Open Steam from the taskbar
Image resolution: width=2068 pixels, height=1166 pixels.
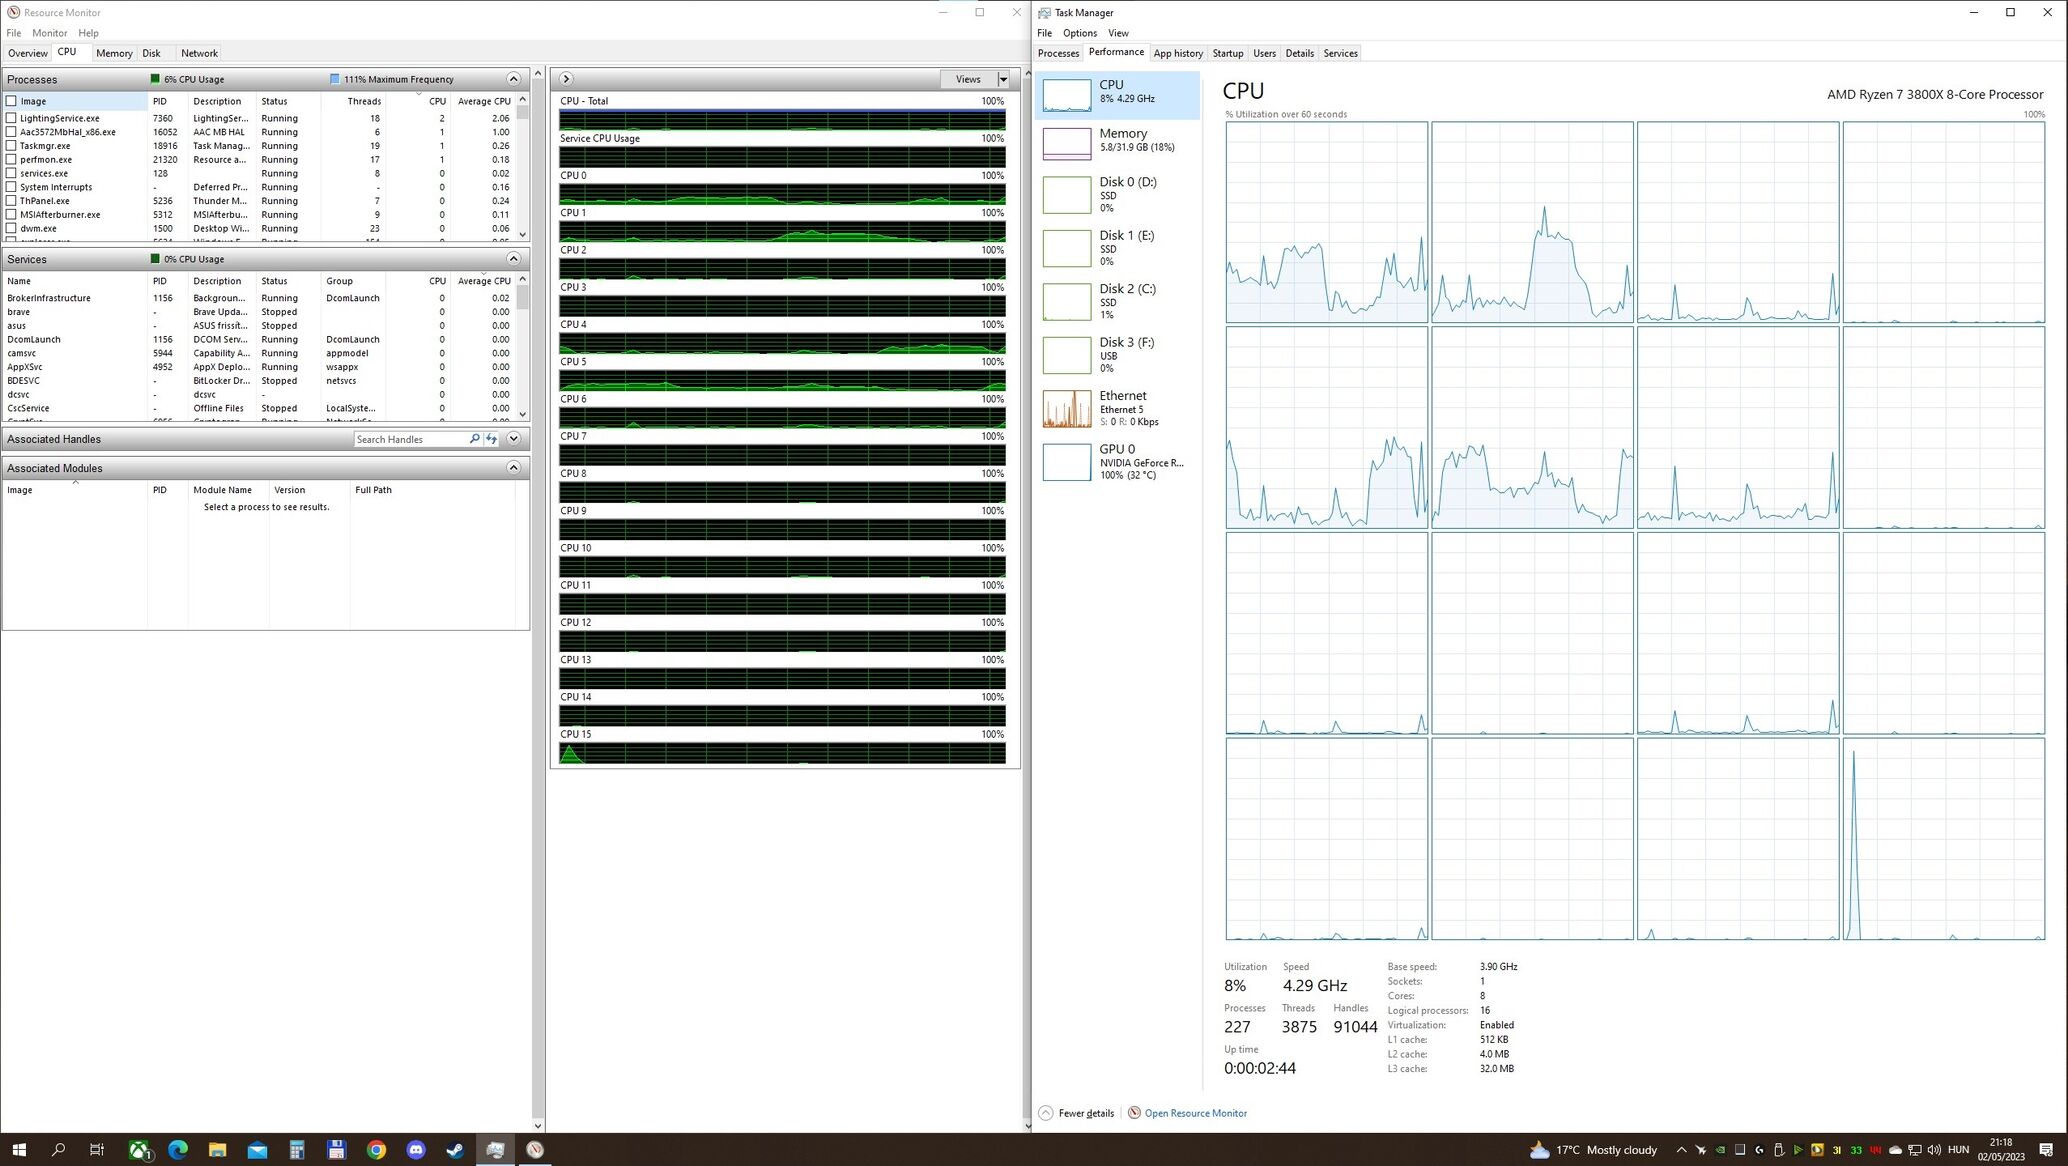[x=455, y=1150]
